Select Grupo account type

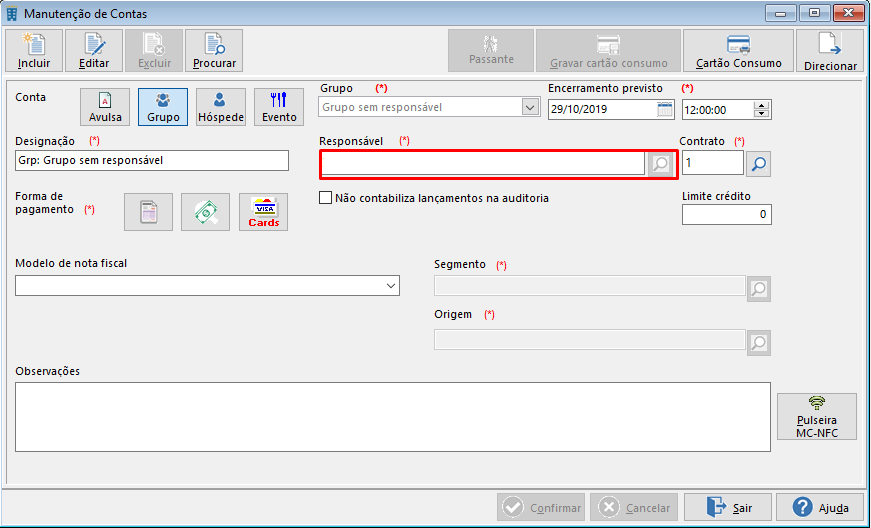[163, 107]
